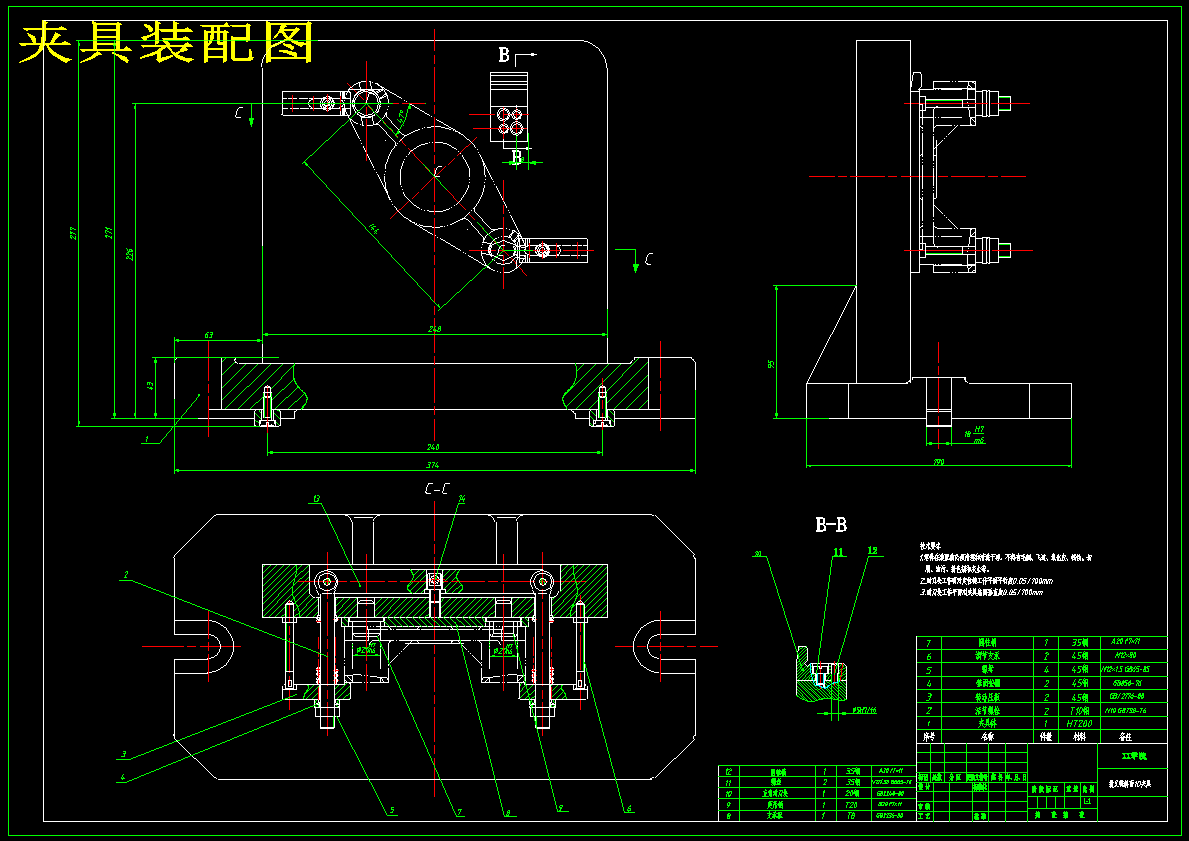Click the 序号 header cell in parts table

(927, 736)
